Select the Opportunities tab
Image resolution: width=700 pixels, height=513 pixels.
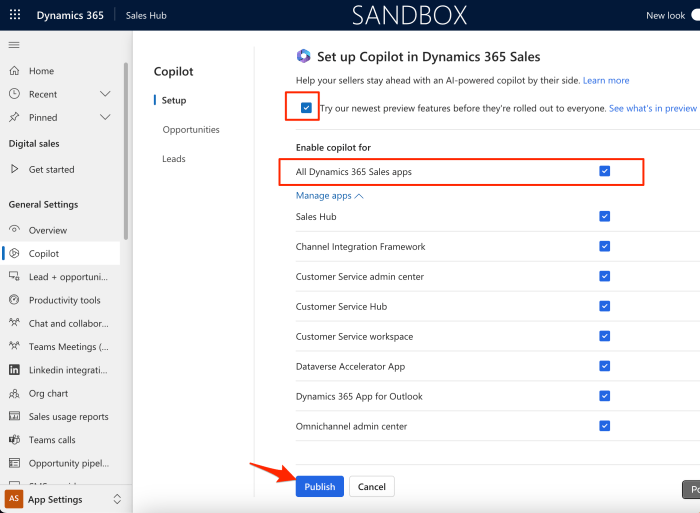coord(191,129)
